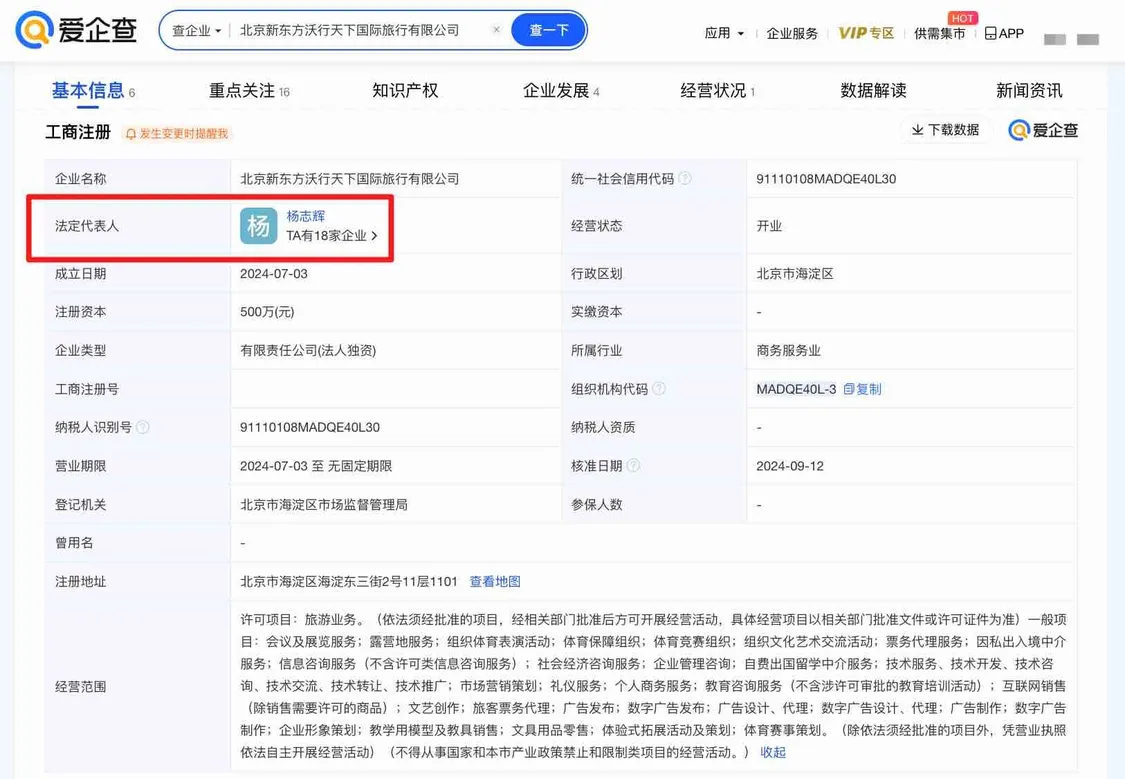Click the address 北京市海淀区海淀东三街2号11层1101
Image resolution: width=1125 pixels, height=779 pixels.
point(348,582)
